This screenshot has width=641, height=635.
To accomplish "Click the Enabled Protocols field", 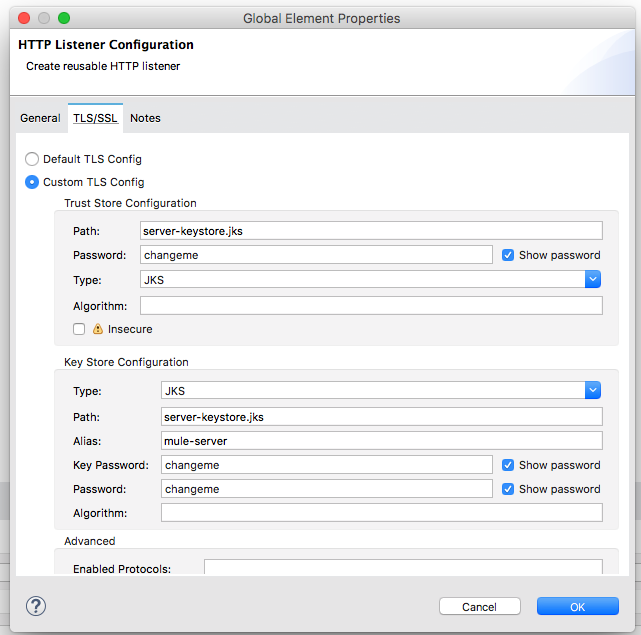I will click(x=403, y=567).
